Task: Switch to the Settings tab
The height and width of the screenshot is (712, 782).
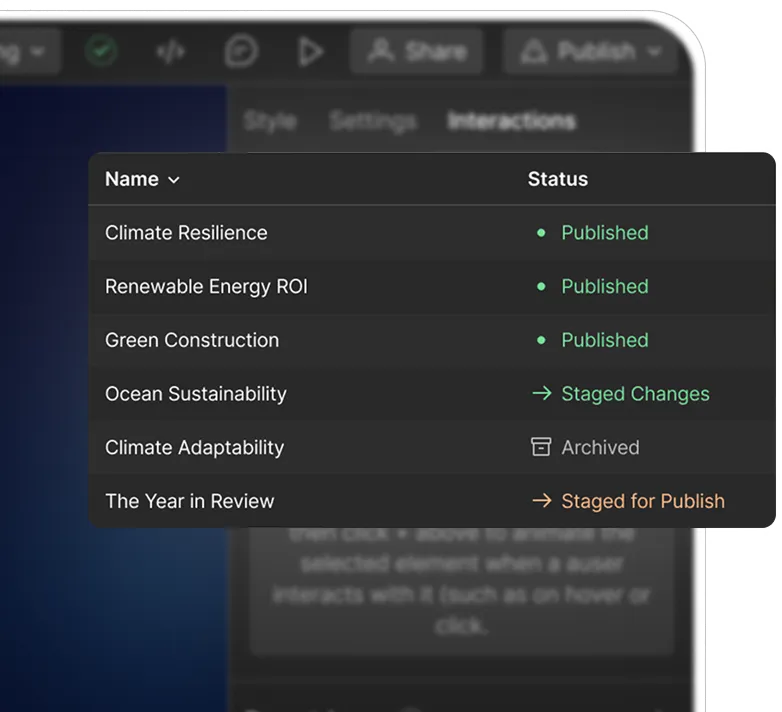Action: pos(373,121)
